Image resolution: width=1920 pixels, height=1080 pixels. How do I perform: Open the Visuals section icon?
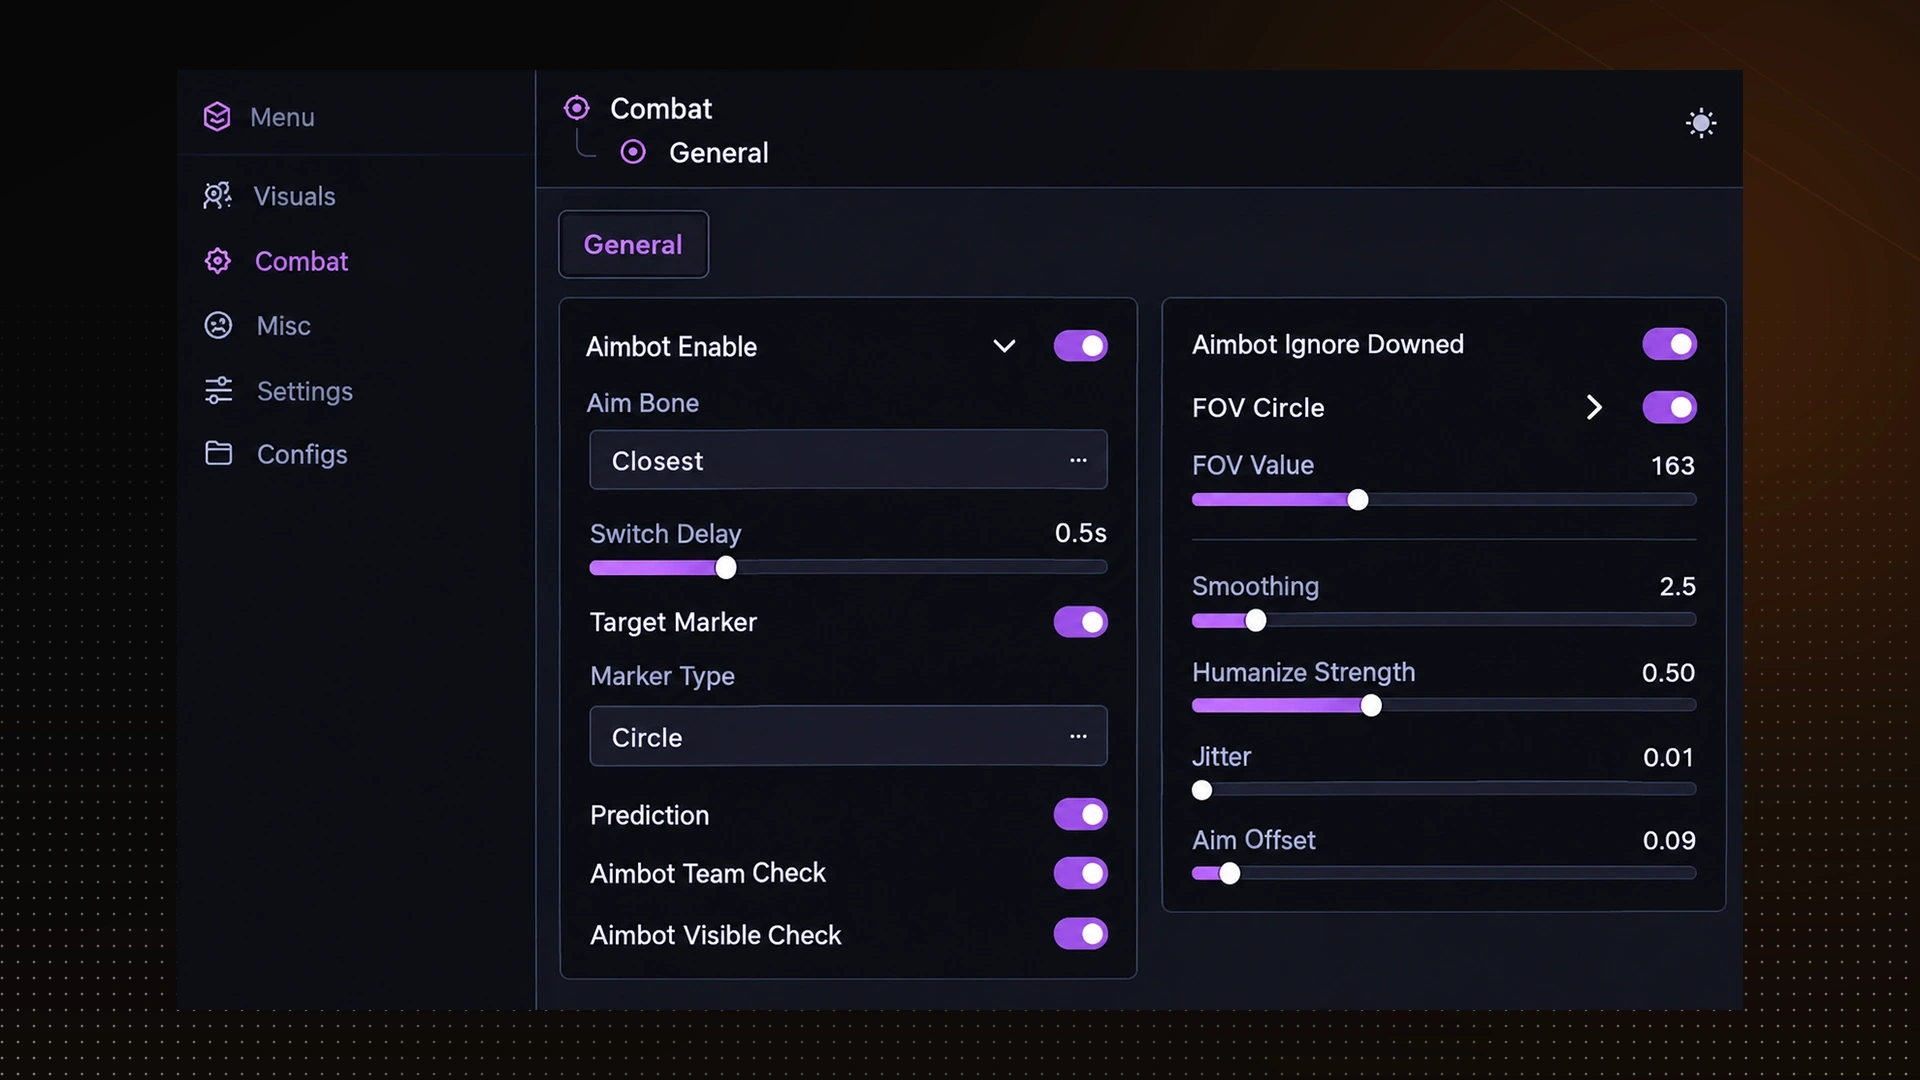click(217, 195)
